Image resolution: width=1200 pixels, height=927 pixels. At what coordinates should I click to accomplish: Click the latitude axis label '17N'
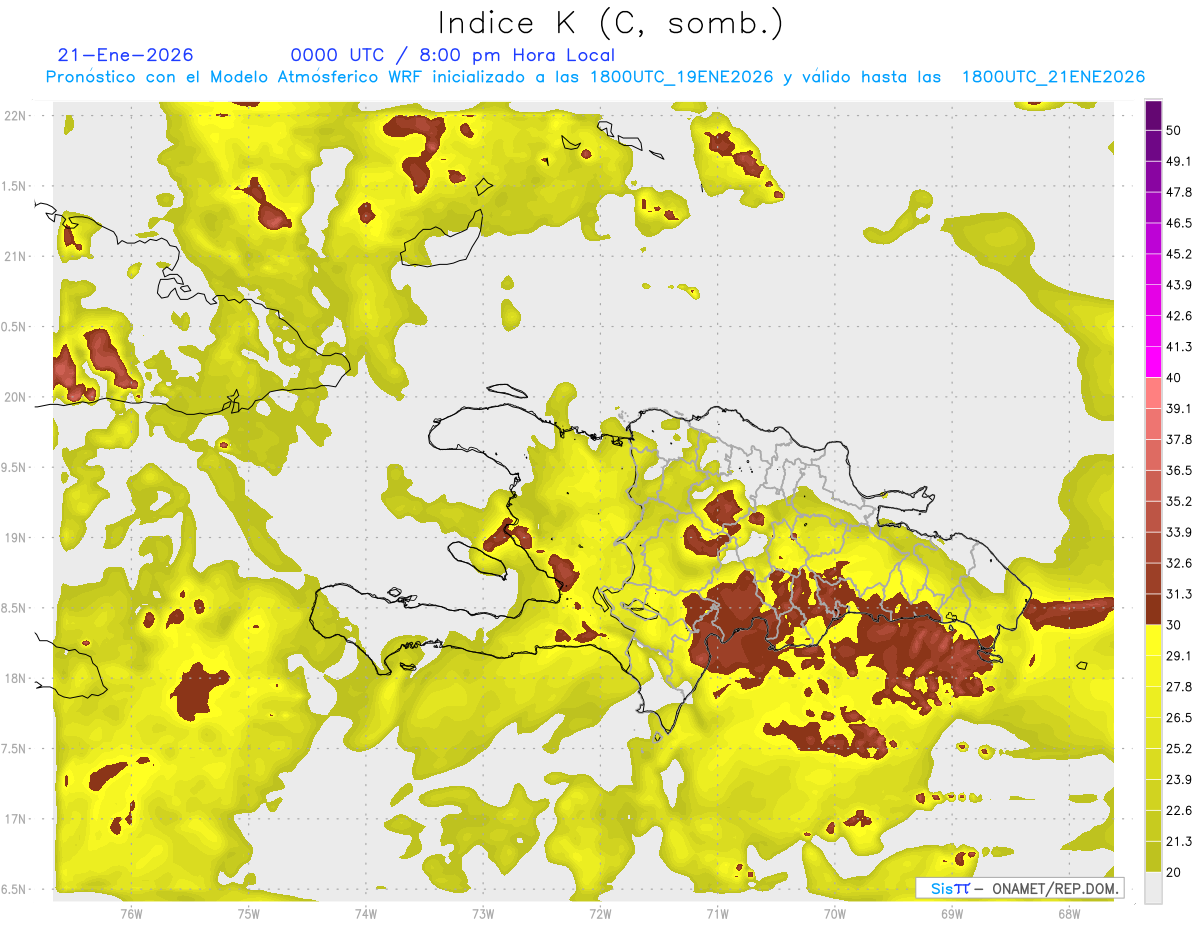click(x=15, y=820)
